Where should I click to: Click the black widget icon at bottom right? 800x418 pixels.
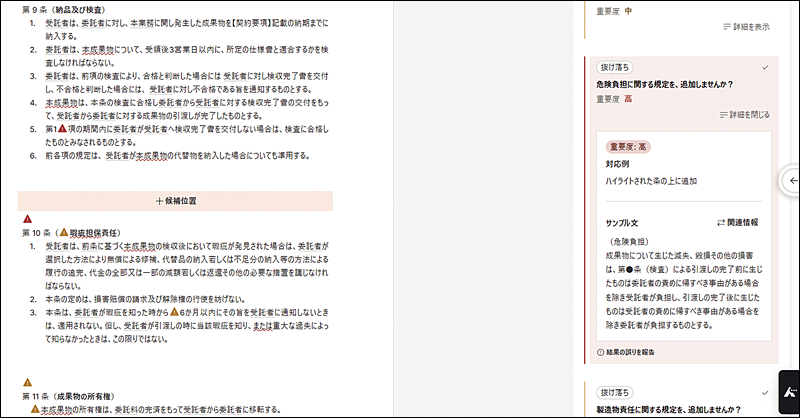(x=789, y=391)
